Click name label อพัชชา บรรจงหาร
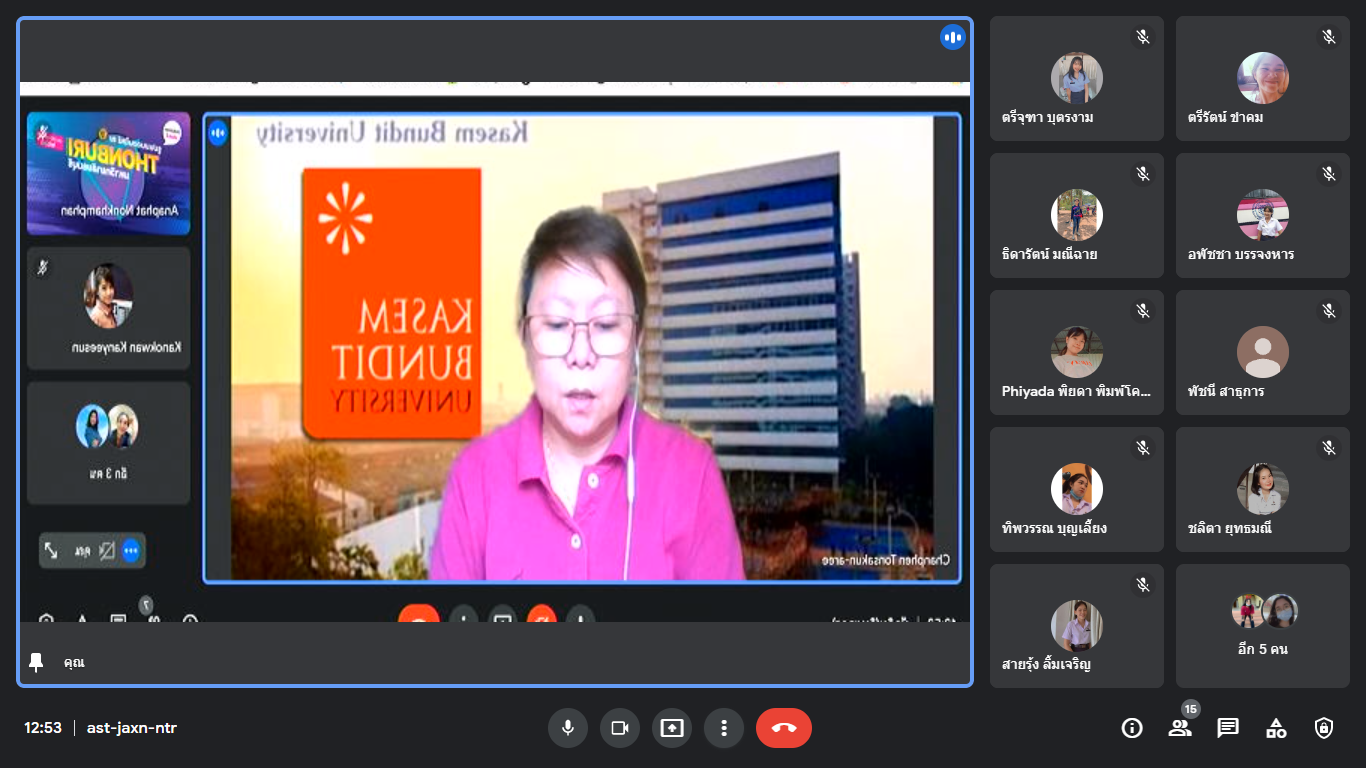Image resolution: width=1366 pixels, height=768 pixels. click(1241, 254)
